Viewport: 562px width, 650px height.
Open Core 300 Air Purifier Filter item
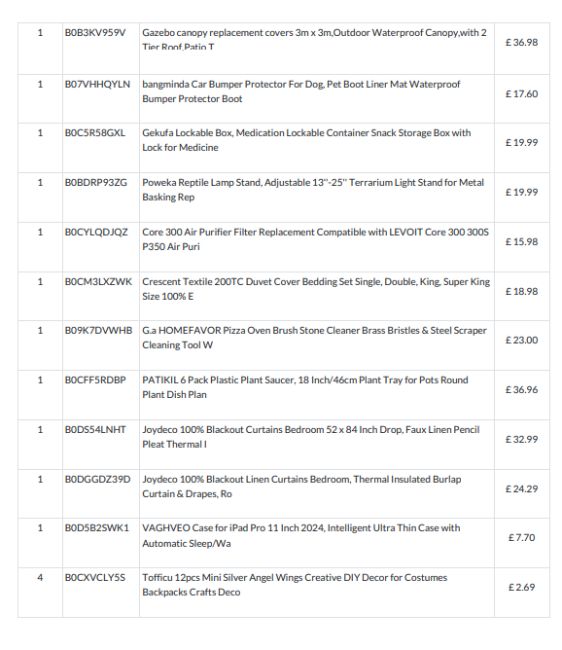coord(315,239)
